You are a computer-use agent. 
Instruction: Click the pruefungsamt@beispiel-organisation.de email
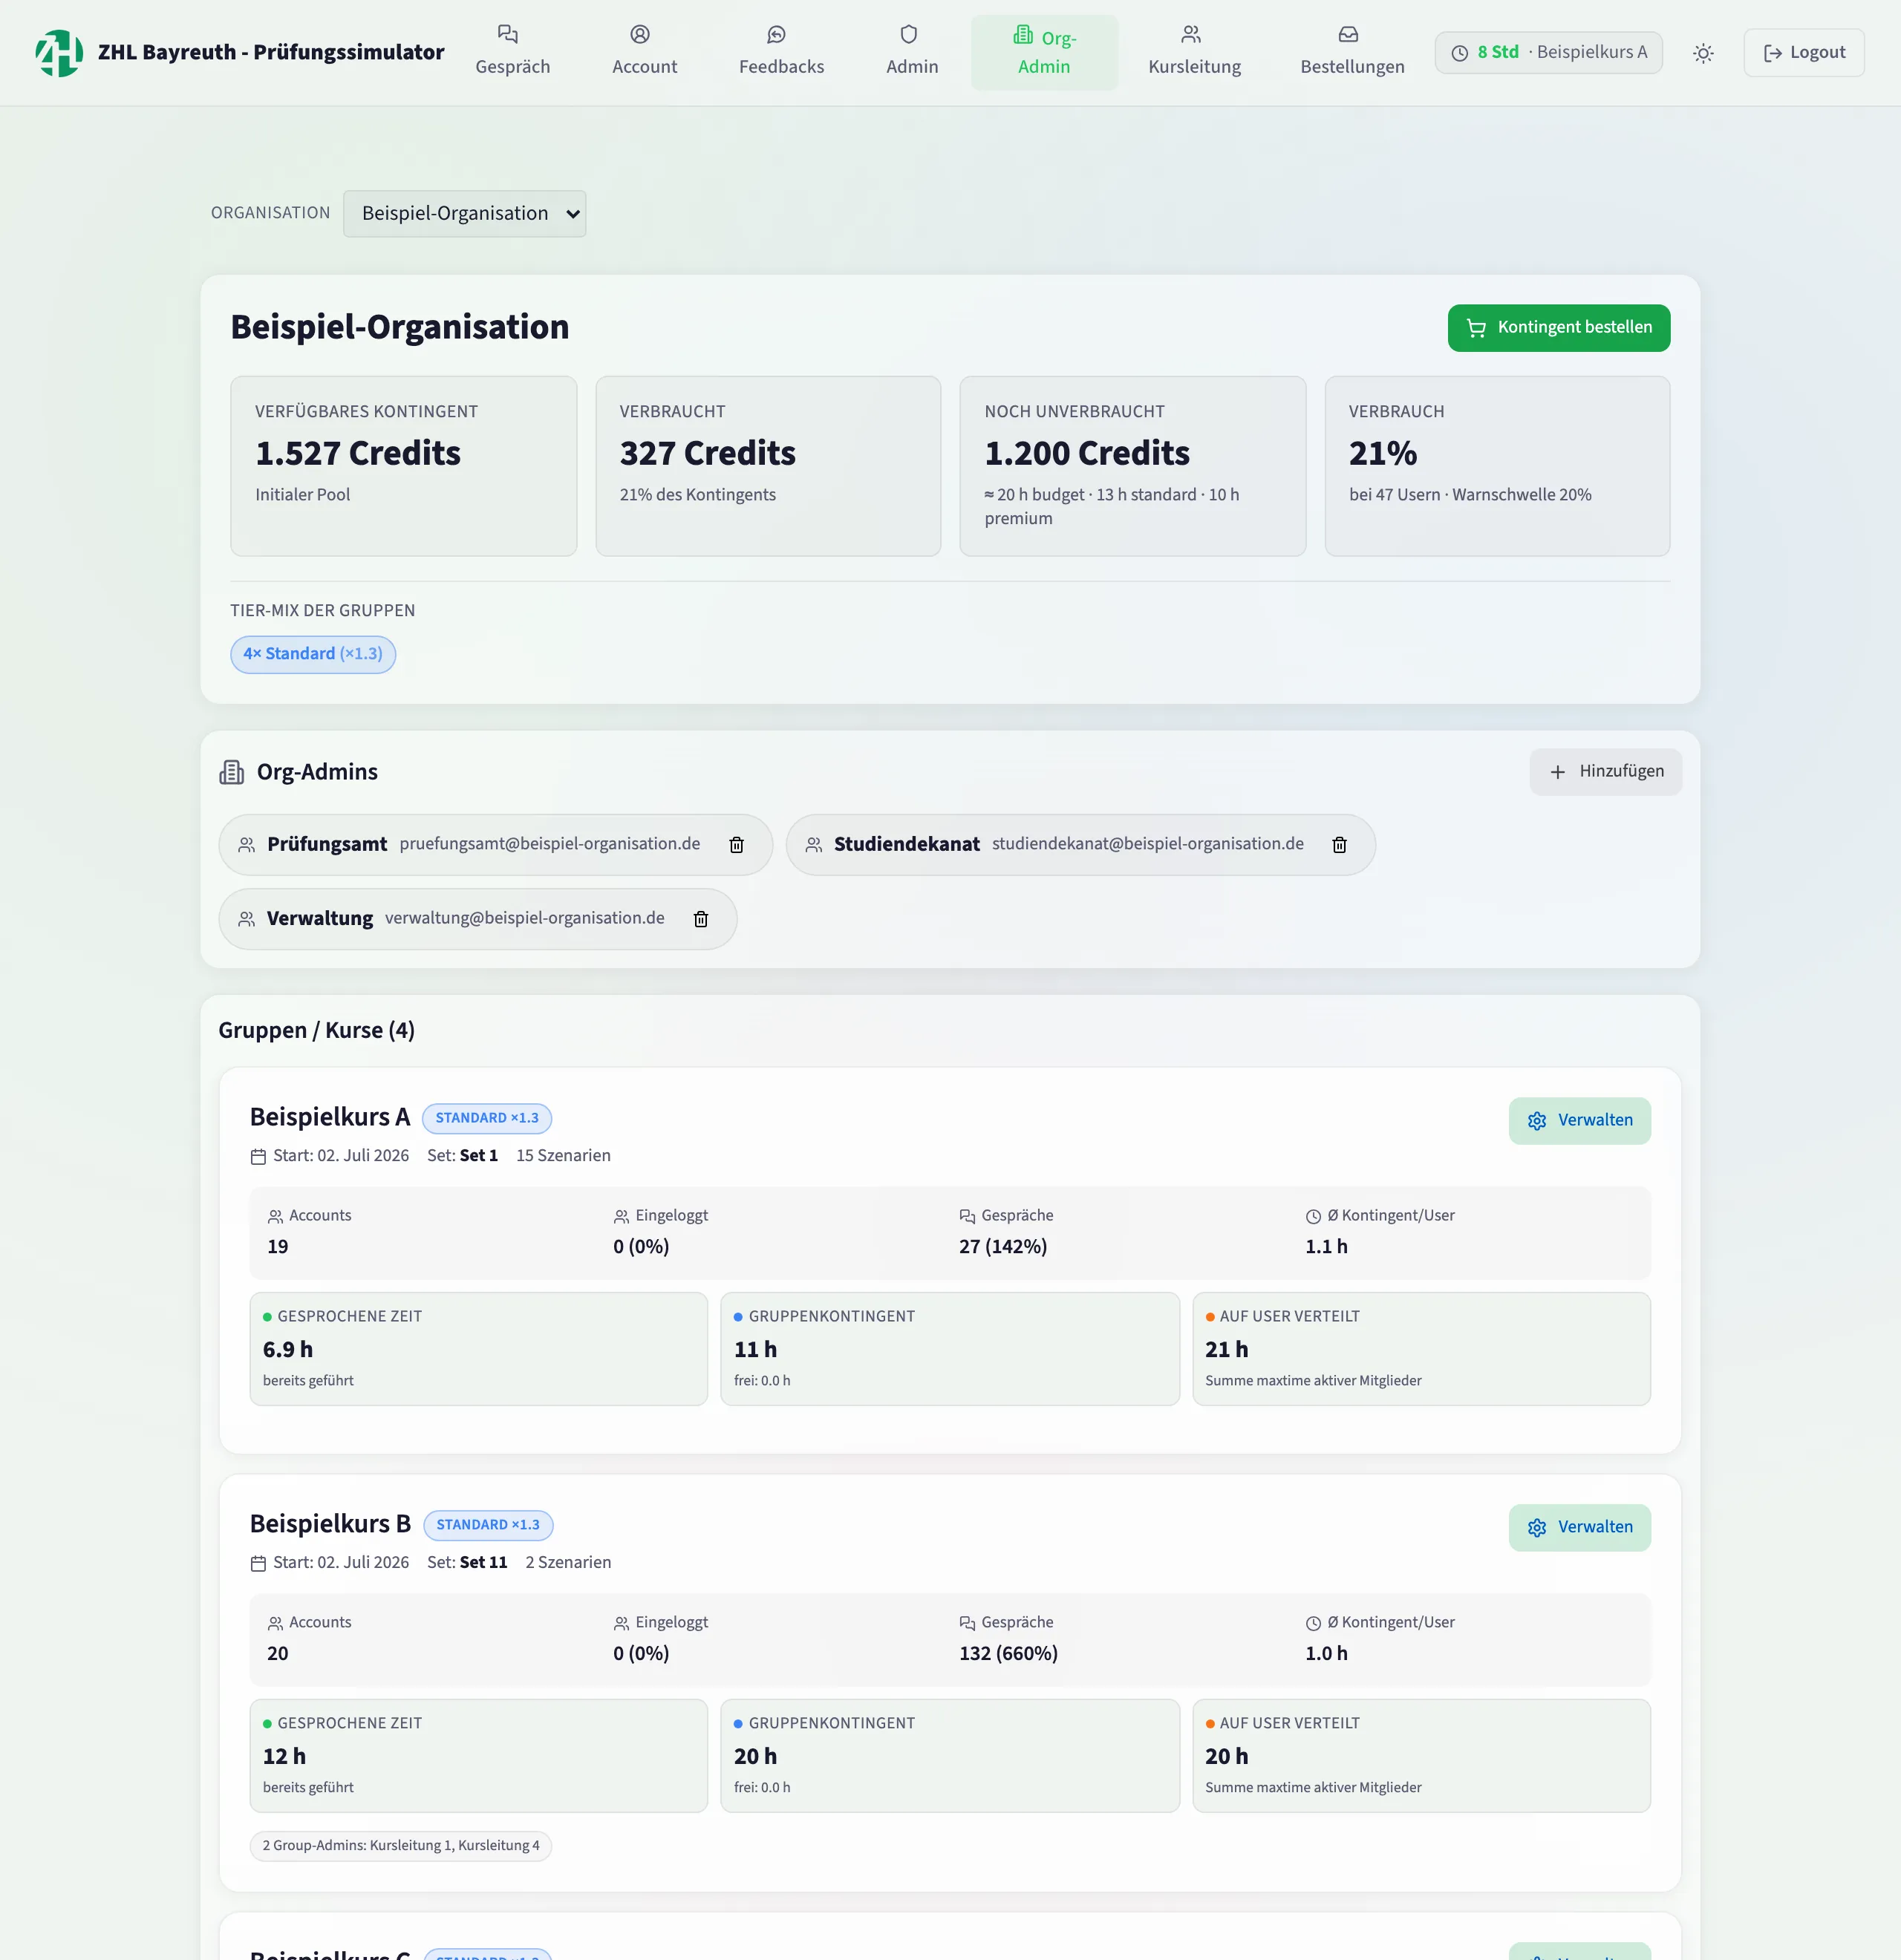tap(550, 844)
